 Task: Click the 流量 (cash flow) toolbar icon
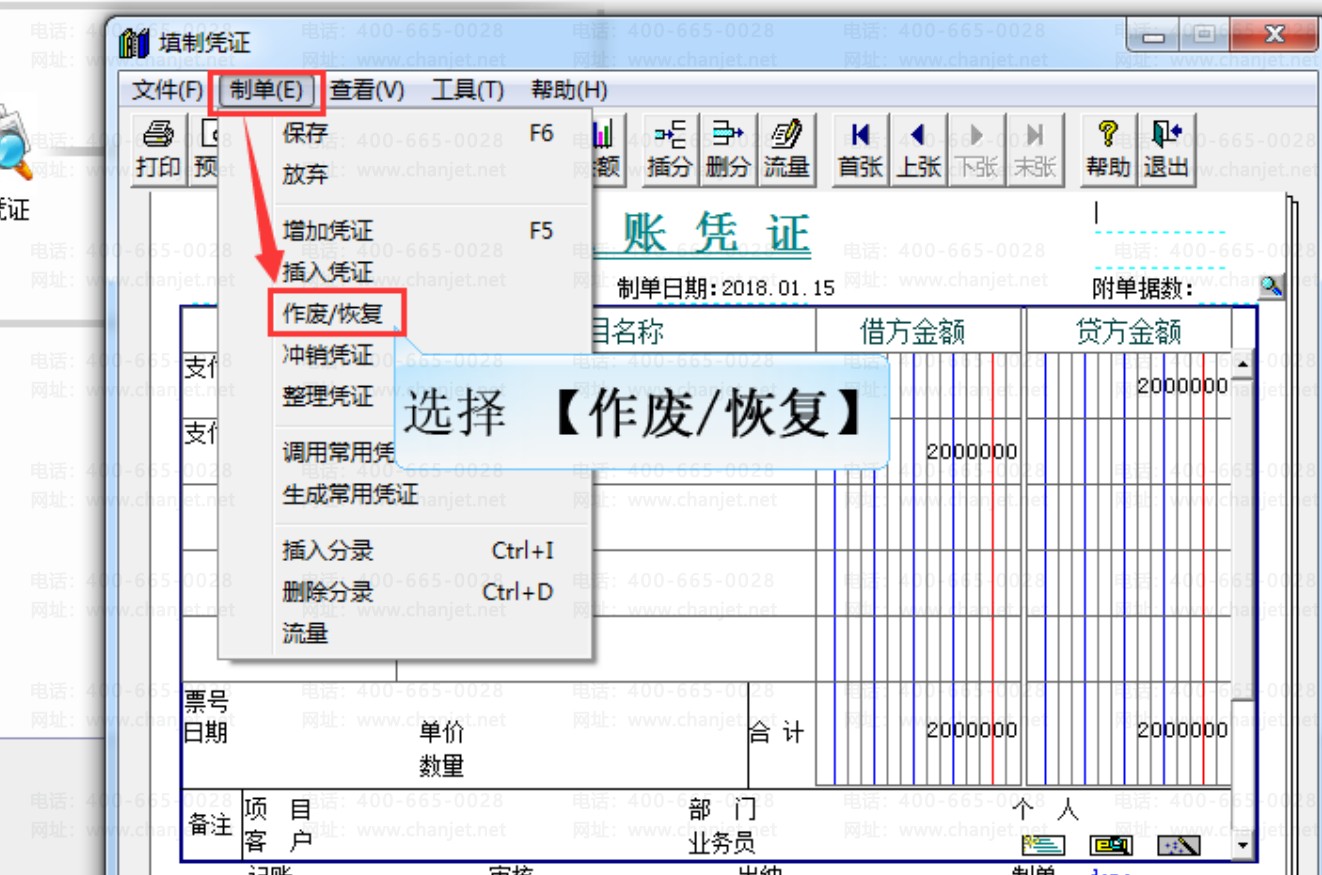tap(786, 150)
